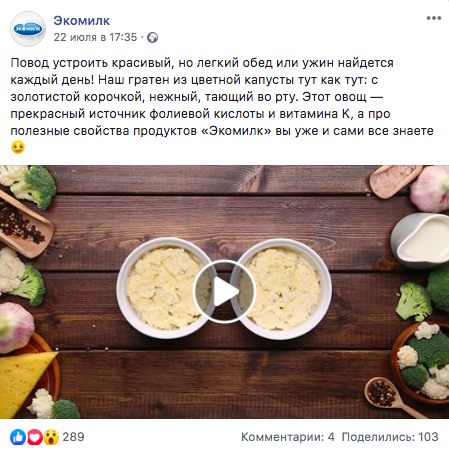Open the post timestamp 22 июля в 17:35
449x455 pixels.
(x=95, y=37)
